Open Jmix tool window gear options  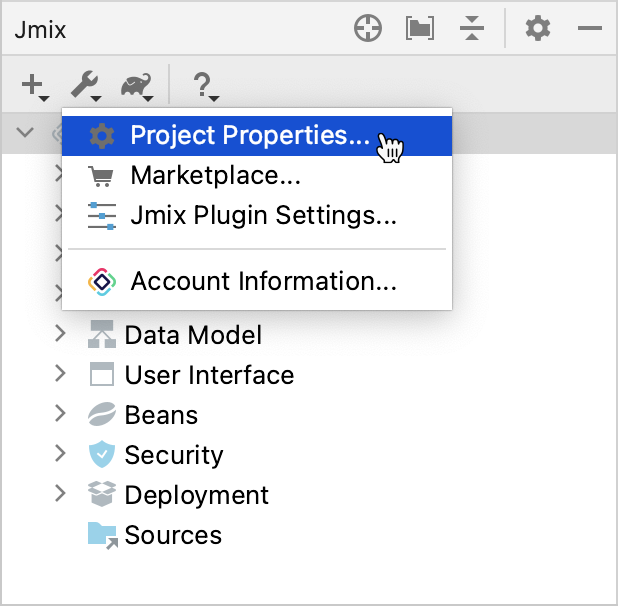click(538, 28)
